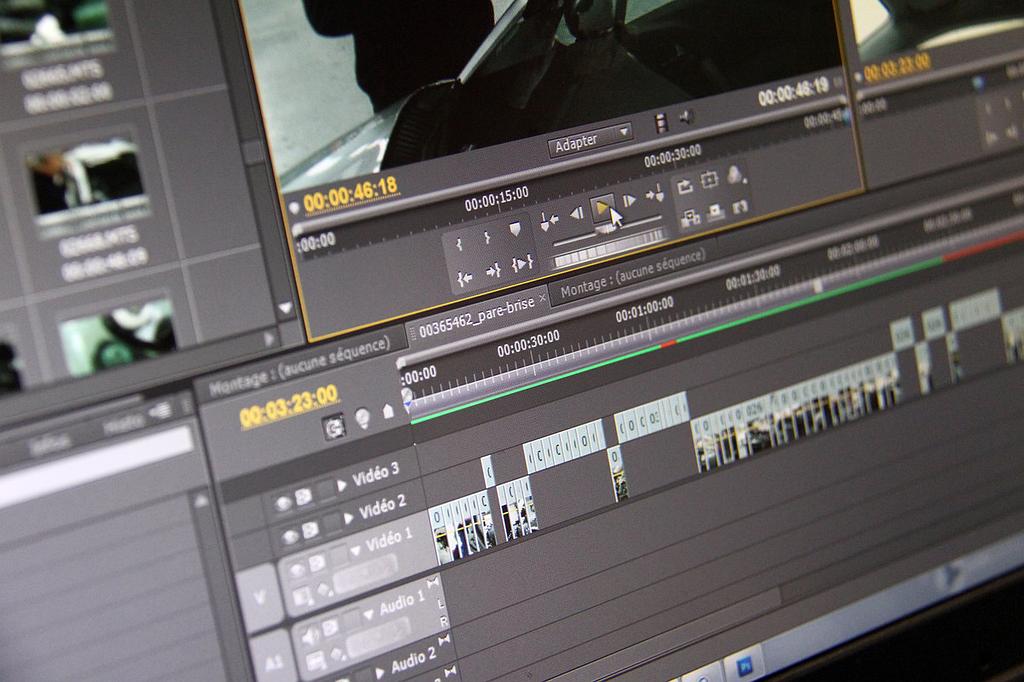1024x682 pixels.
Task: Click the Play In to Out icon
Action: pyautogui.click(x=521, y=264)
